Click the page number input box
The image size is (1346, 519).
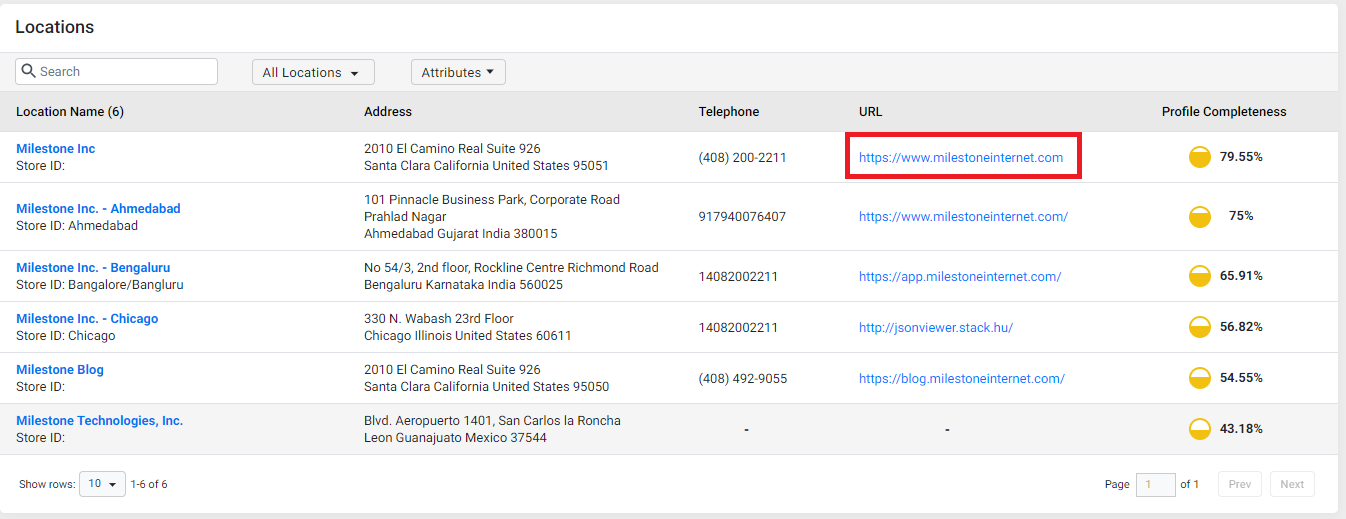tap(1155, 484)
